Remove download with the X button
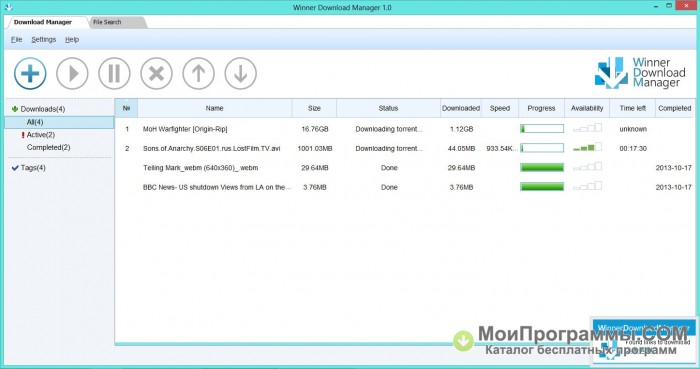This screenshot has height=369, width=700. coord(156,74)
